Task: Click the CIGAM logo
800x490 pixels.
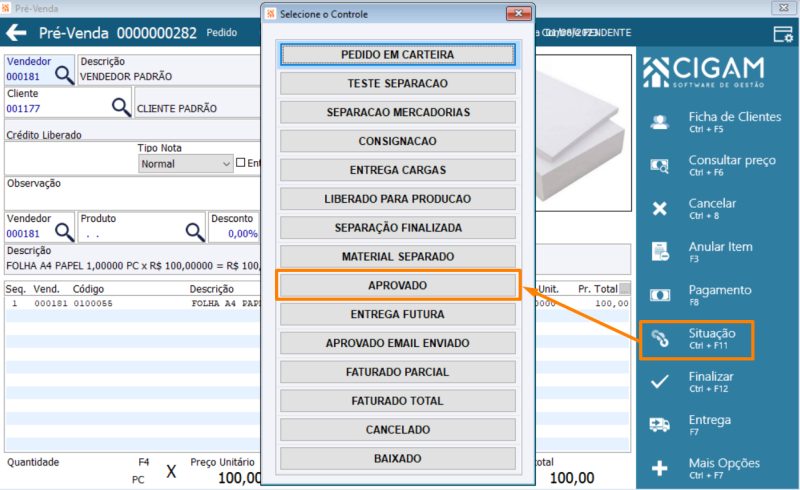Action: 704,72
